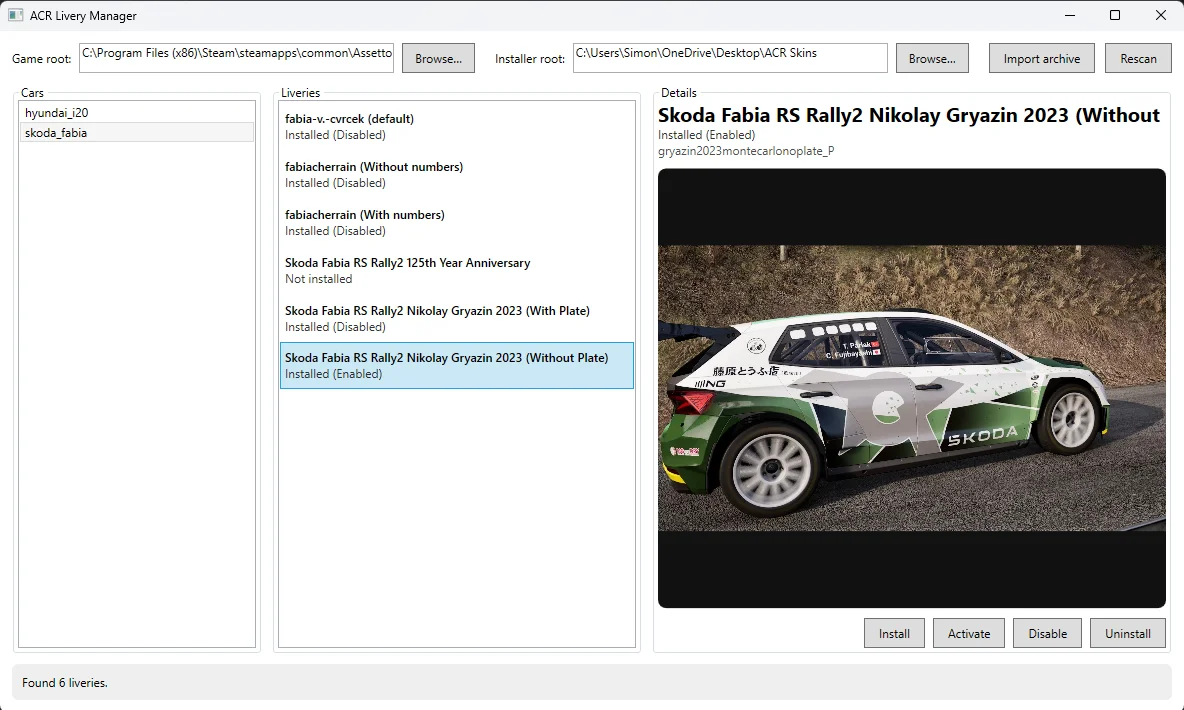Close the ACR Livery Manager window
The width and height of the screenshot is (1184, 710).
click(x=1161, y=15)
